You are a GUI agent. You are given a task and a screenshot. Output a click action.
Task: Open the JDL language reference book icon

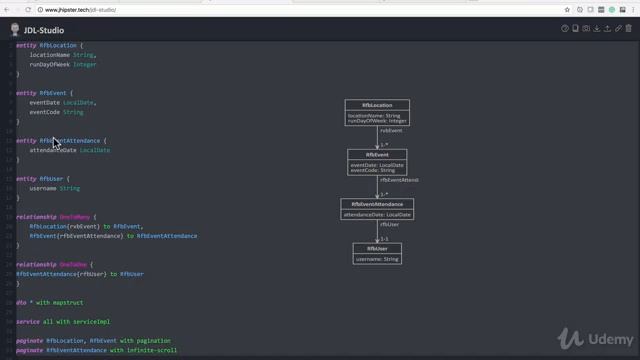575,28
